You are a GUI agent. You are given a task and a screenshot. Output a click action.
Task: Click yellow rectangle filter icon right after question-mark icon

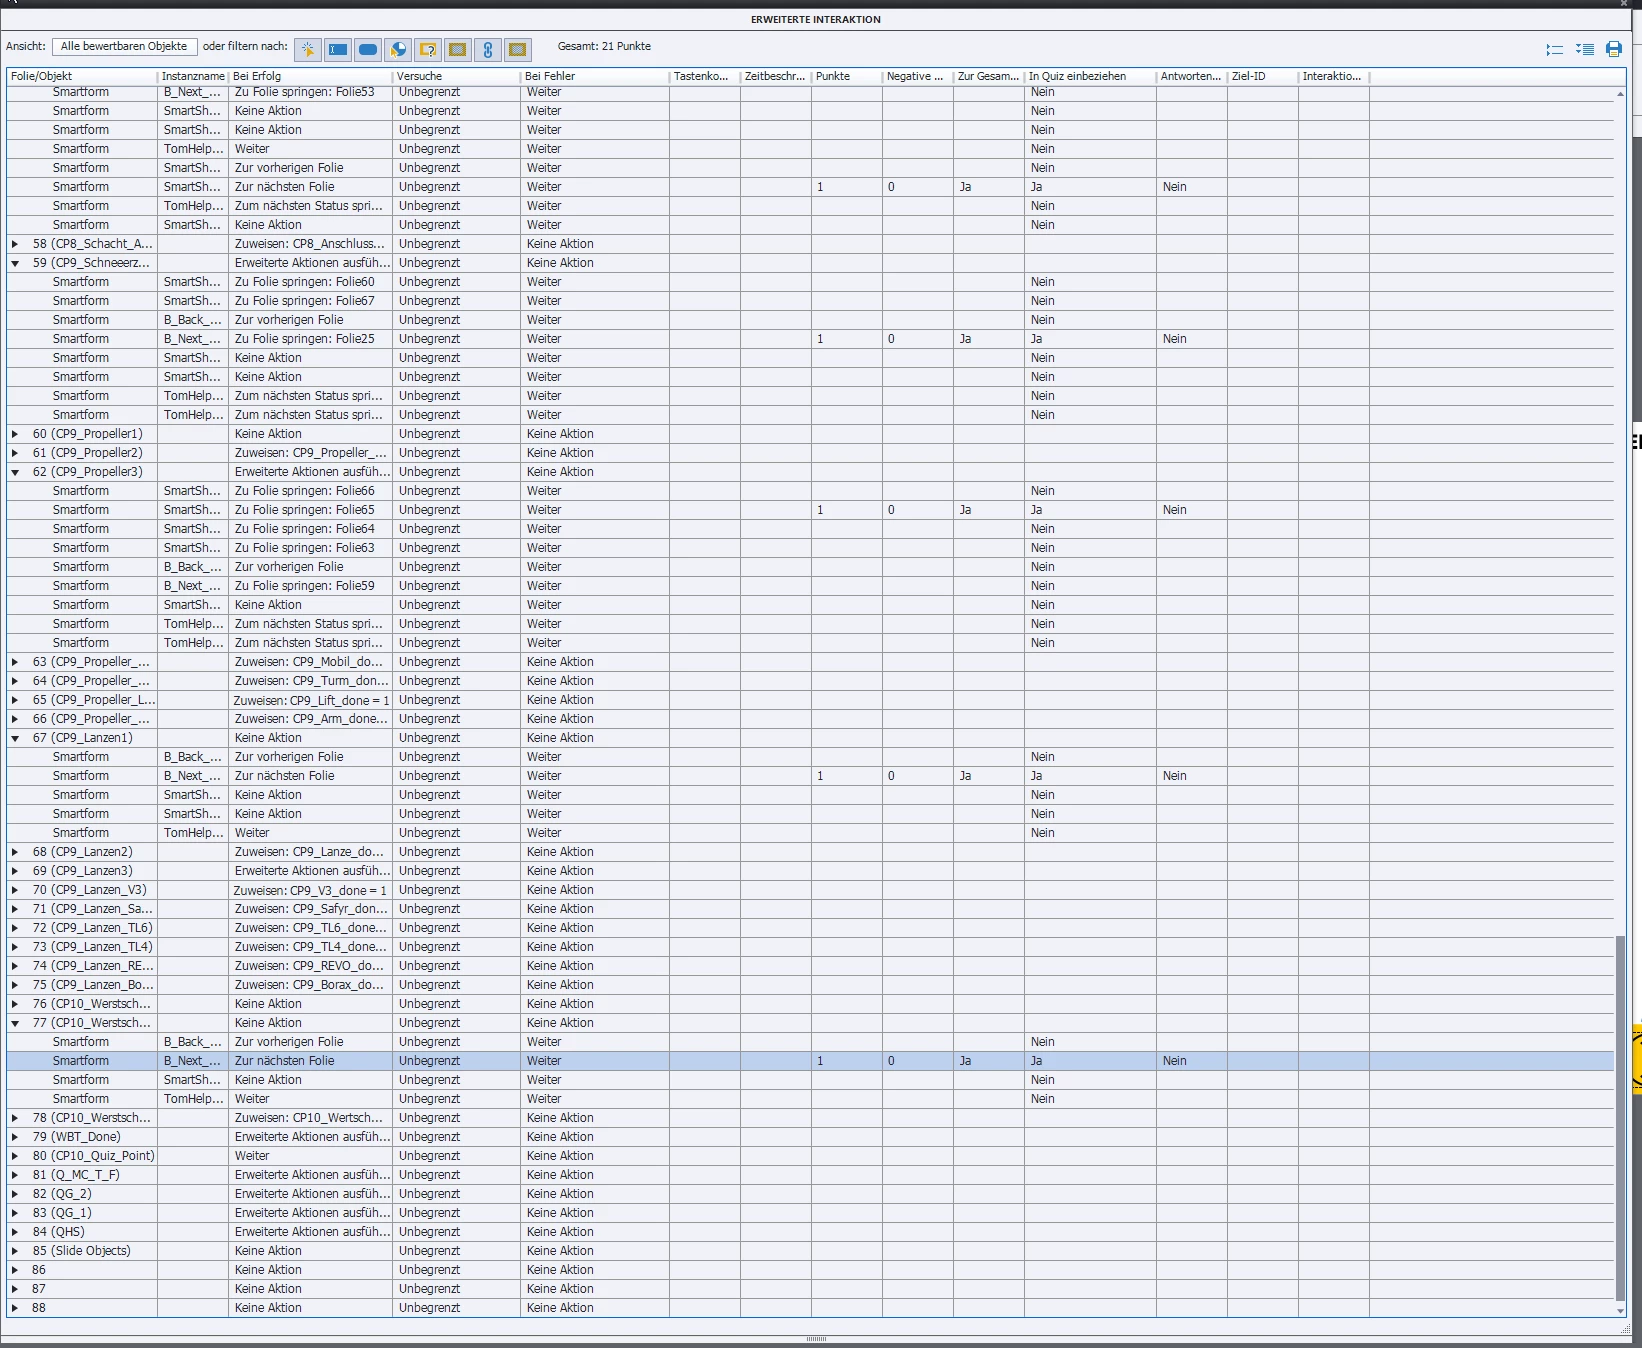[x=458, y=49]
